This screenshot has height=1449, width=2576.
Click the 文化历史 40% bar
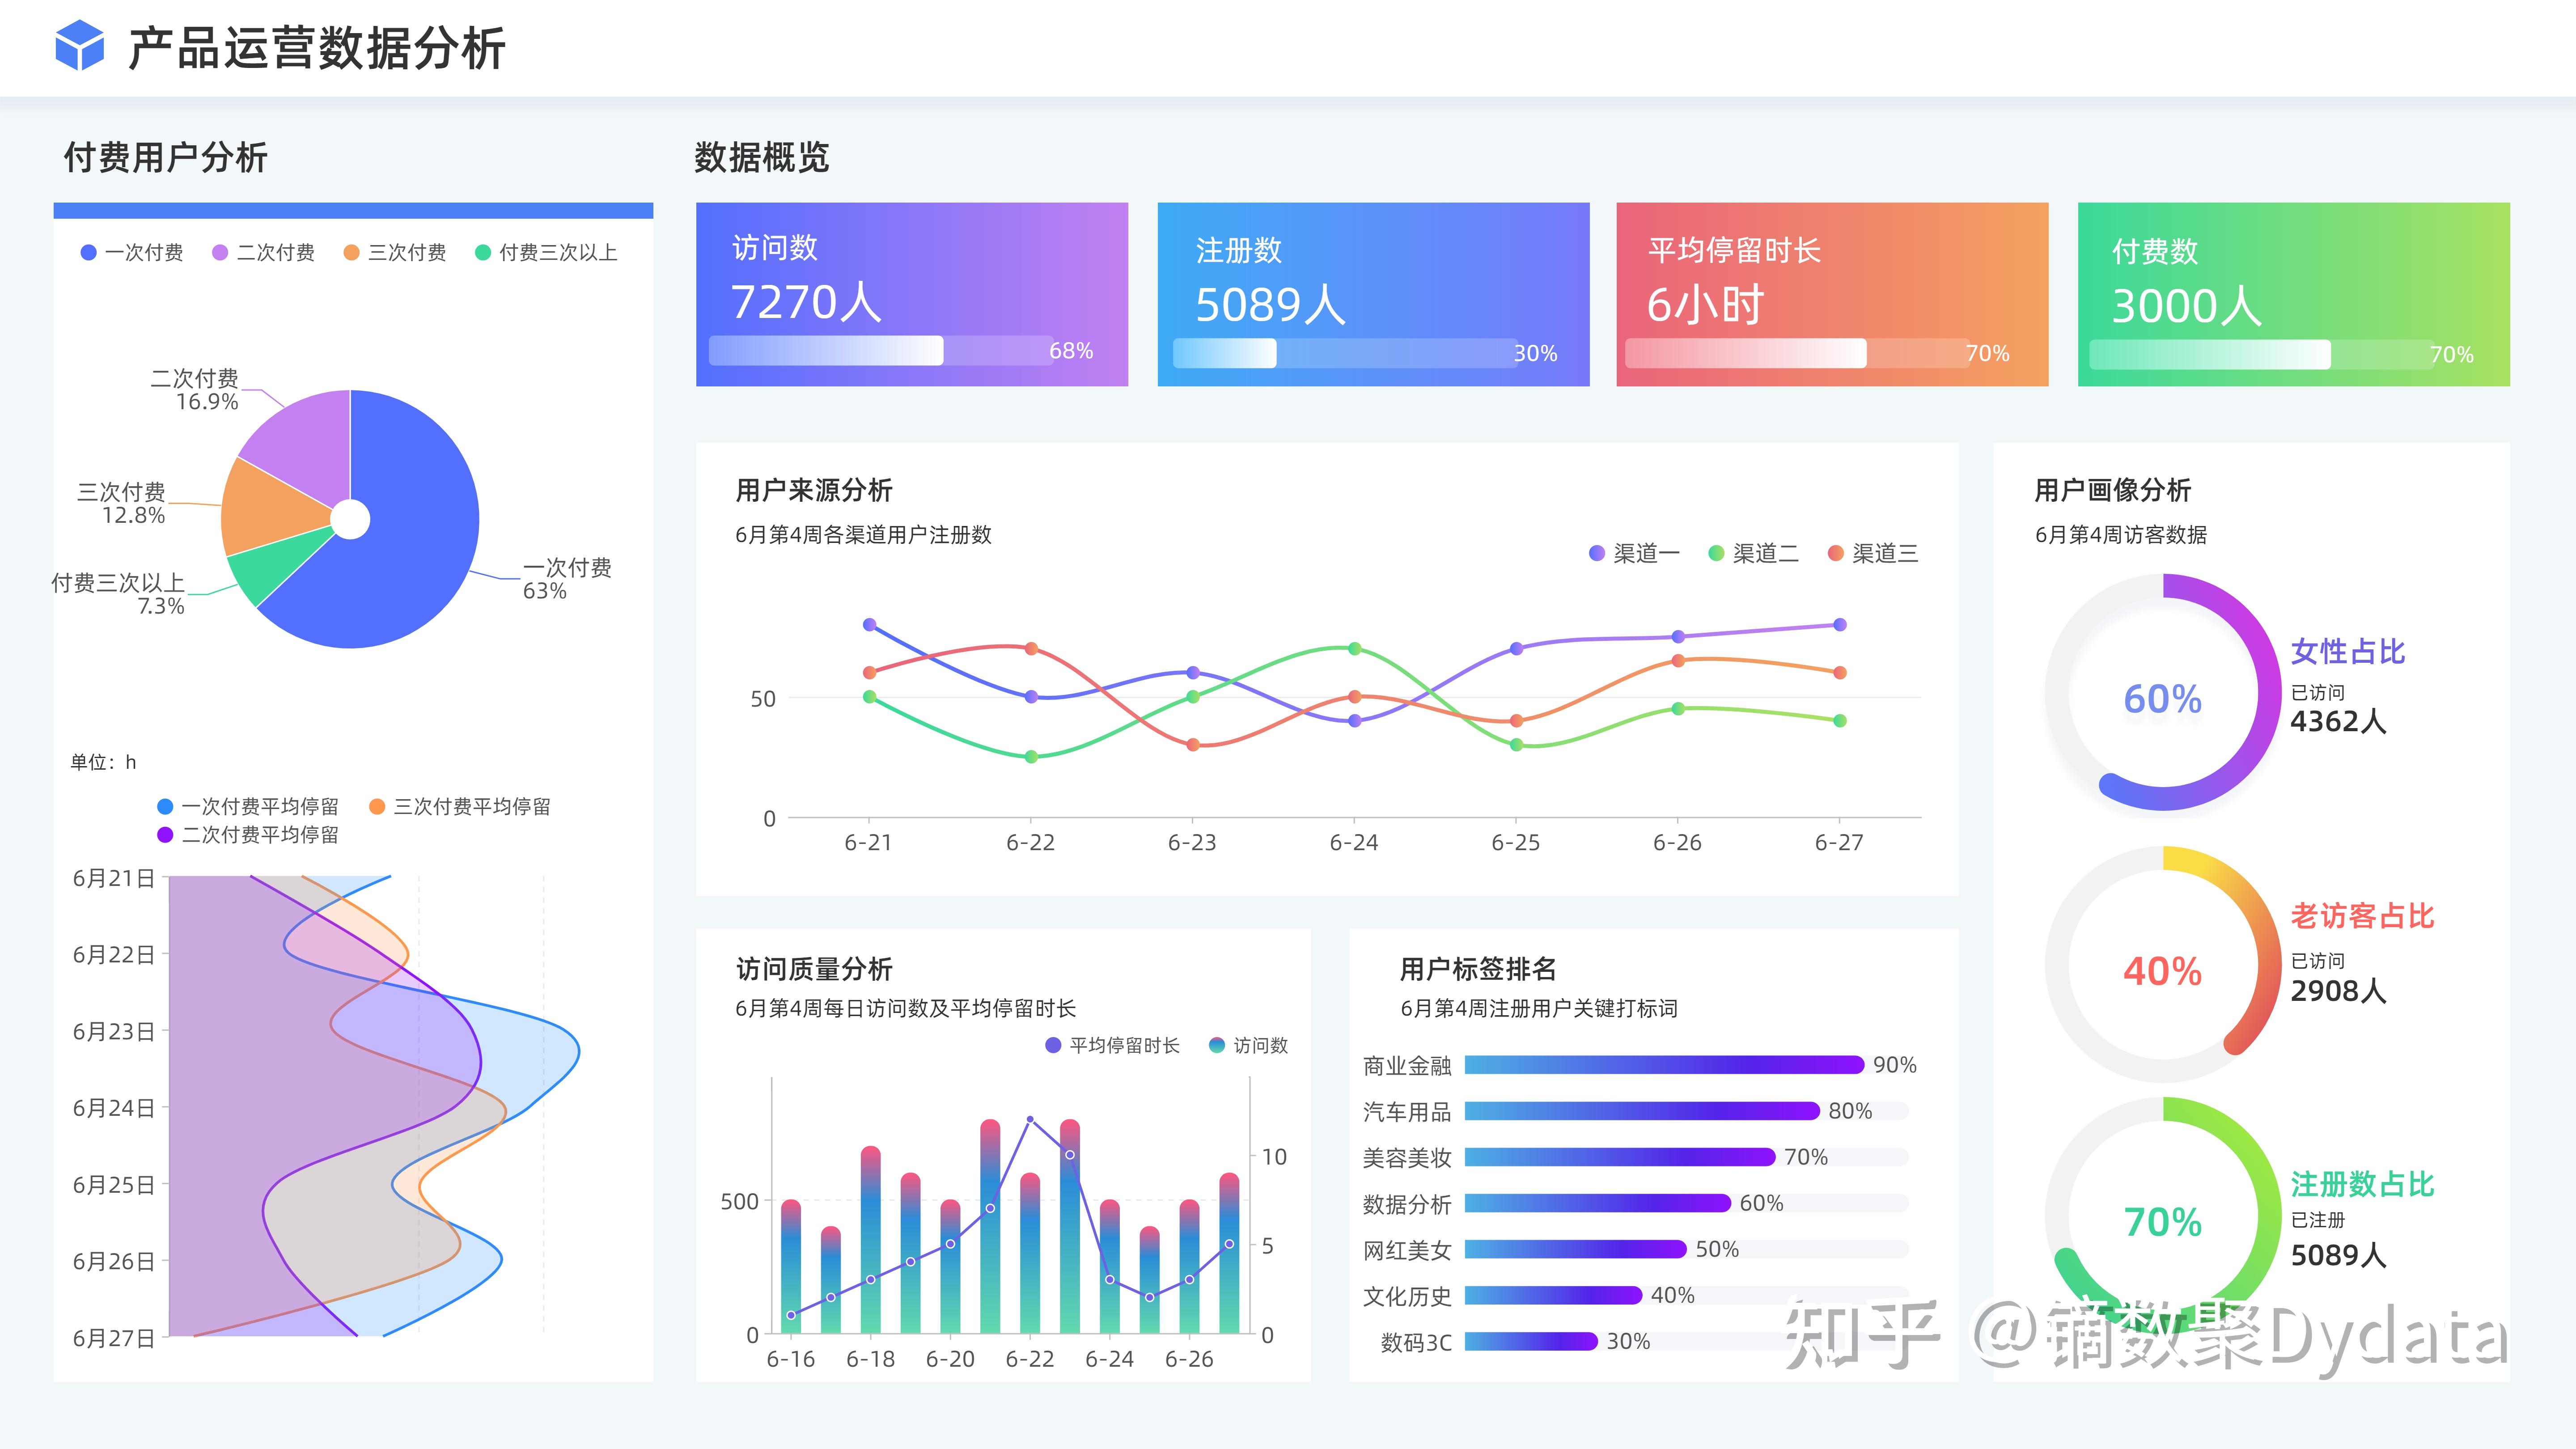click(x=1553, y=1295)
